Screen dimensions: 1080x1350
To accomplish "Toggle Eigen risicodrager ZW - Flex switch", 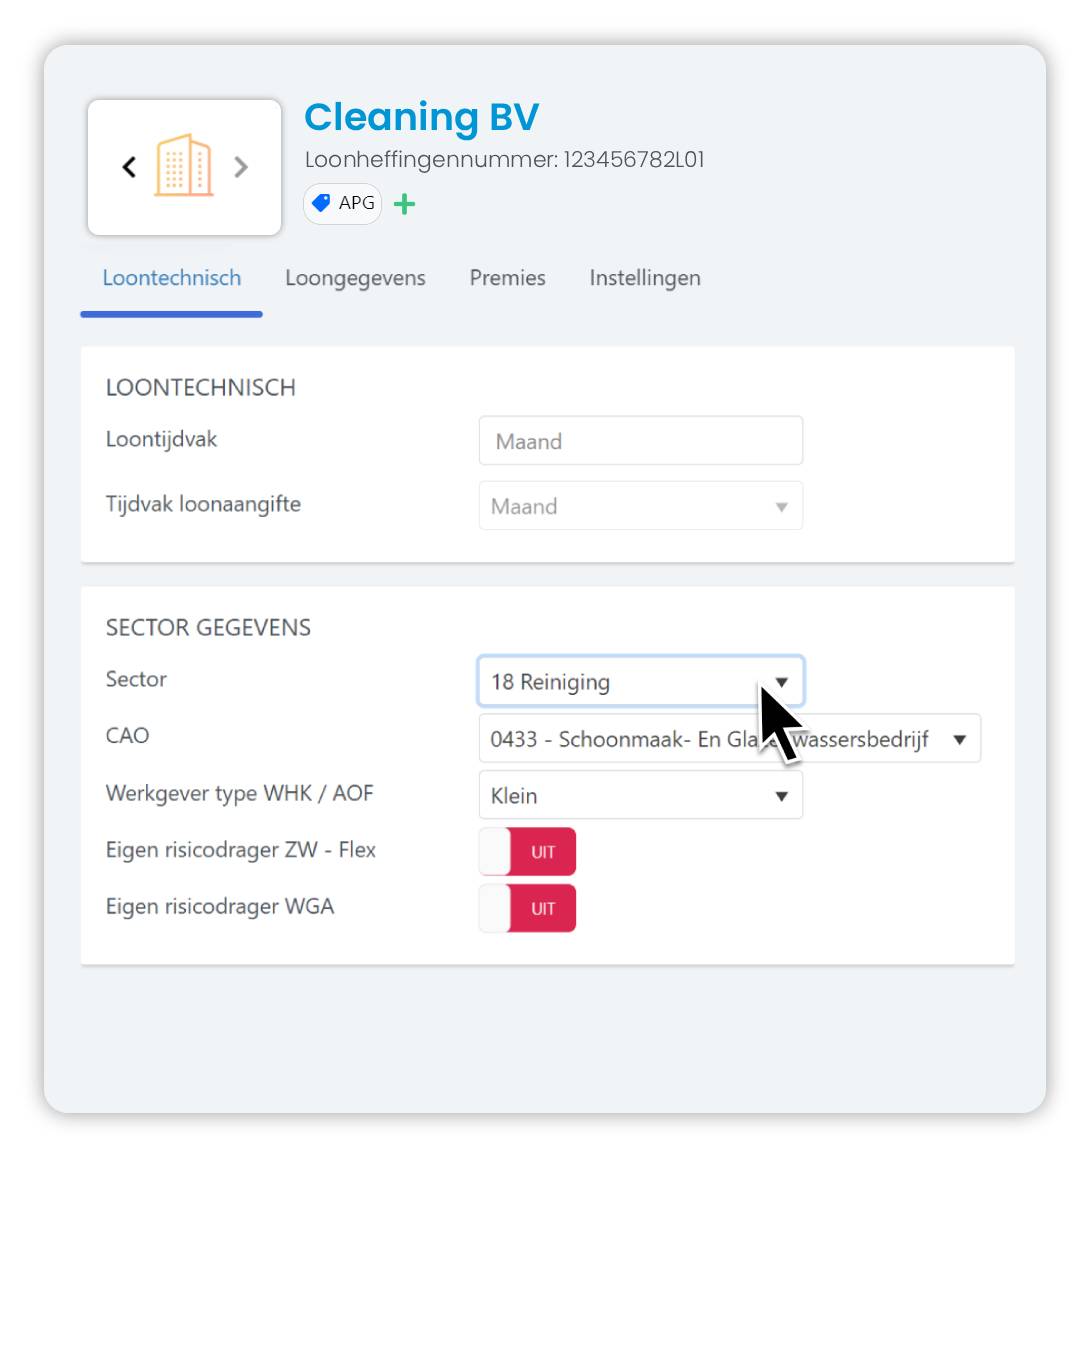I will [x=527, y=852].
